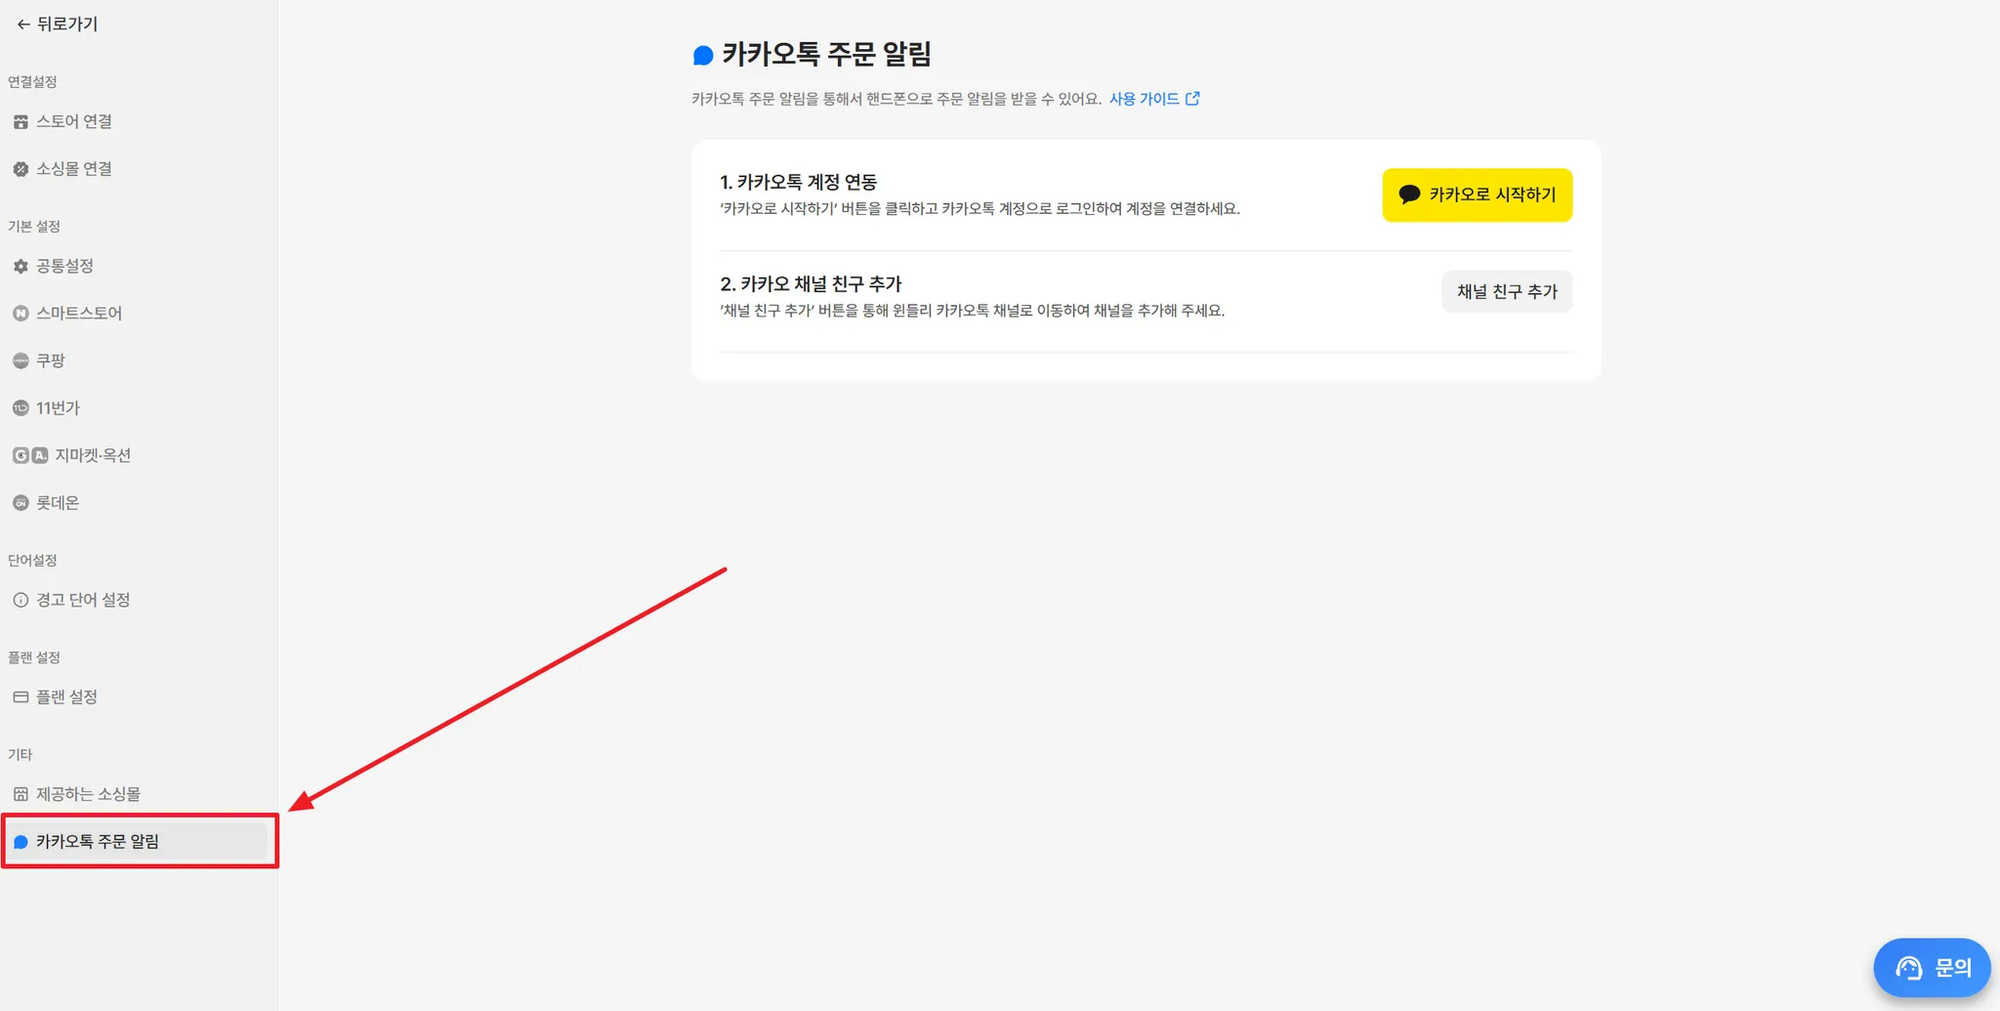Open the 문의 support chat bubble
Viewport: 2000px width, 1011px height.
pyautogui.click(x=1931, y=967)
